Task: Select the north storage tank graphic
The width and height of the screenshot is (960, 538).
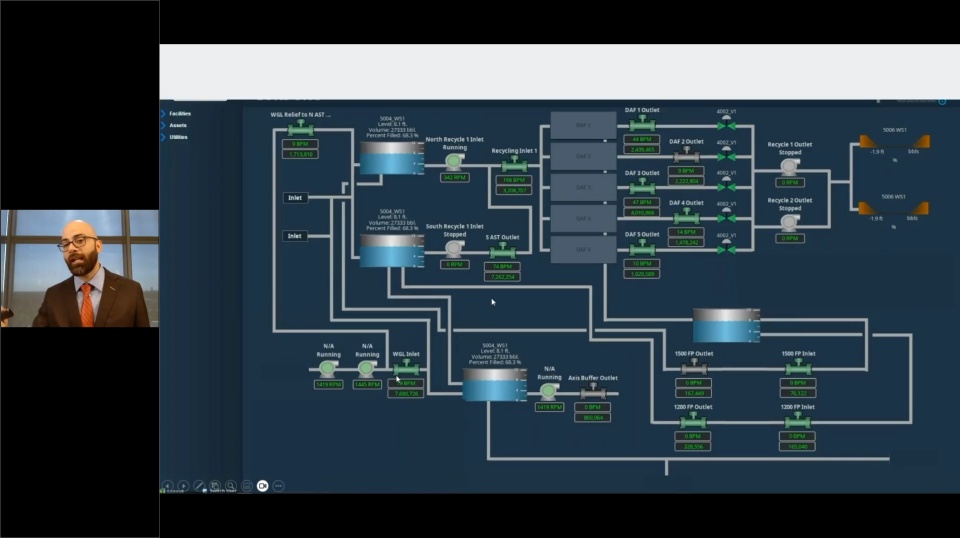Action: point(391,158)
